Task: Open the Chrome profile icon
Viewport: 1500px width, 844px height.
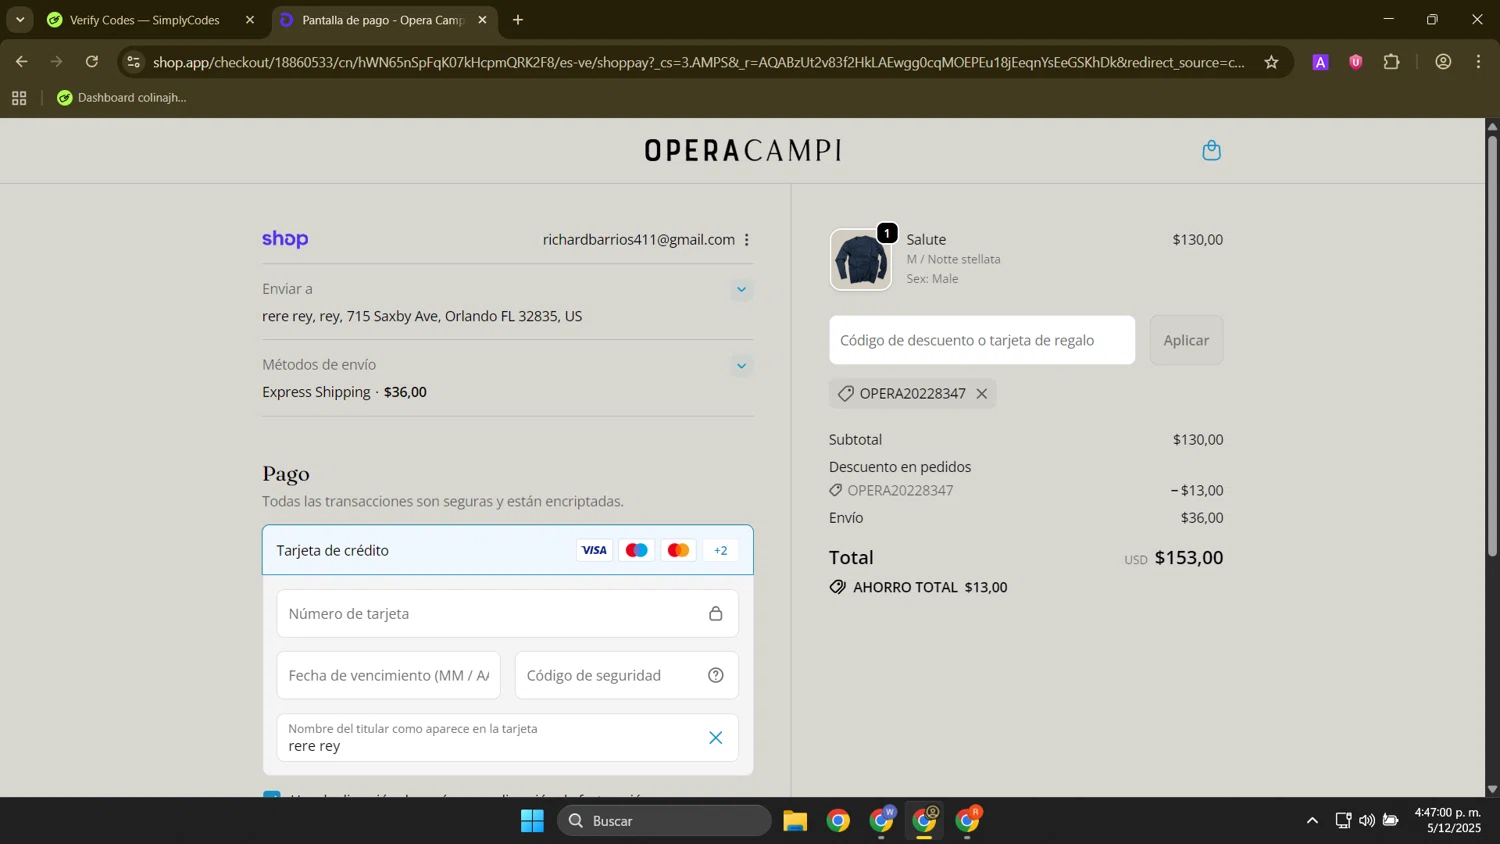Action: pyautogui.click(x=1443, y=62)
